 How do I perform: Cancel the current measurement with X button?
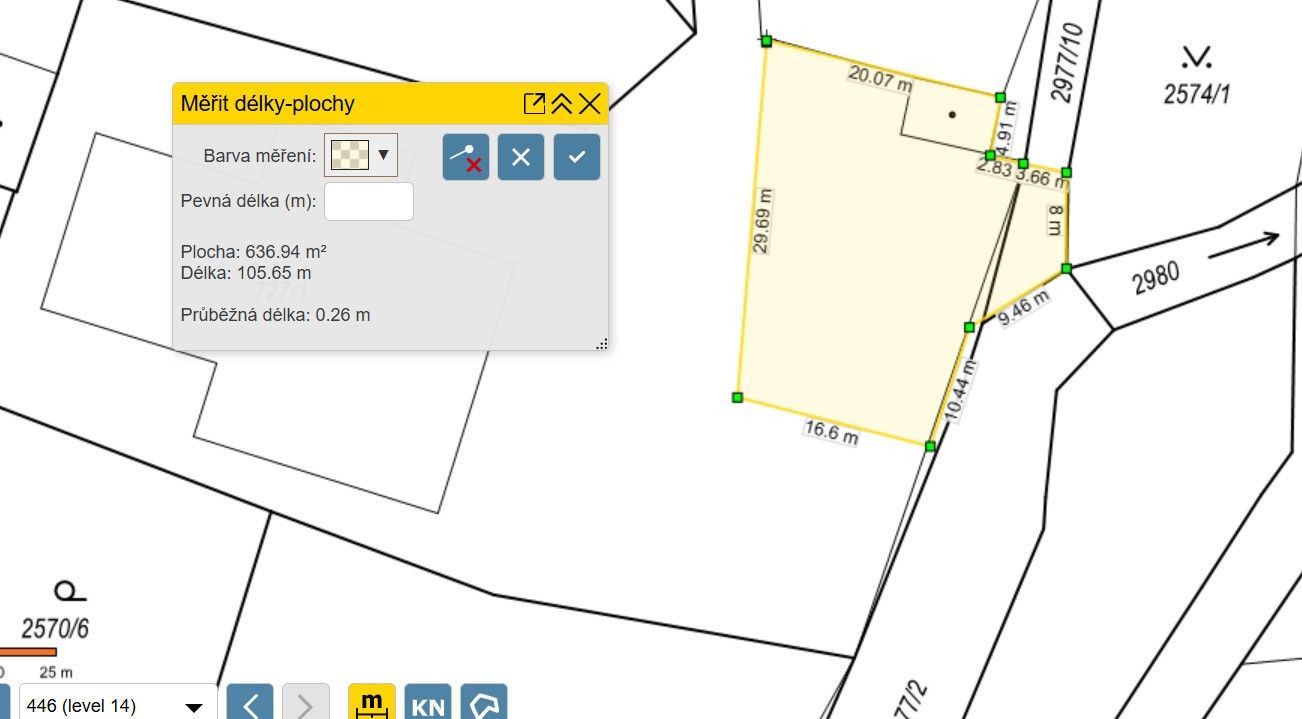click(x=521, y=157)
